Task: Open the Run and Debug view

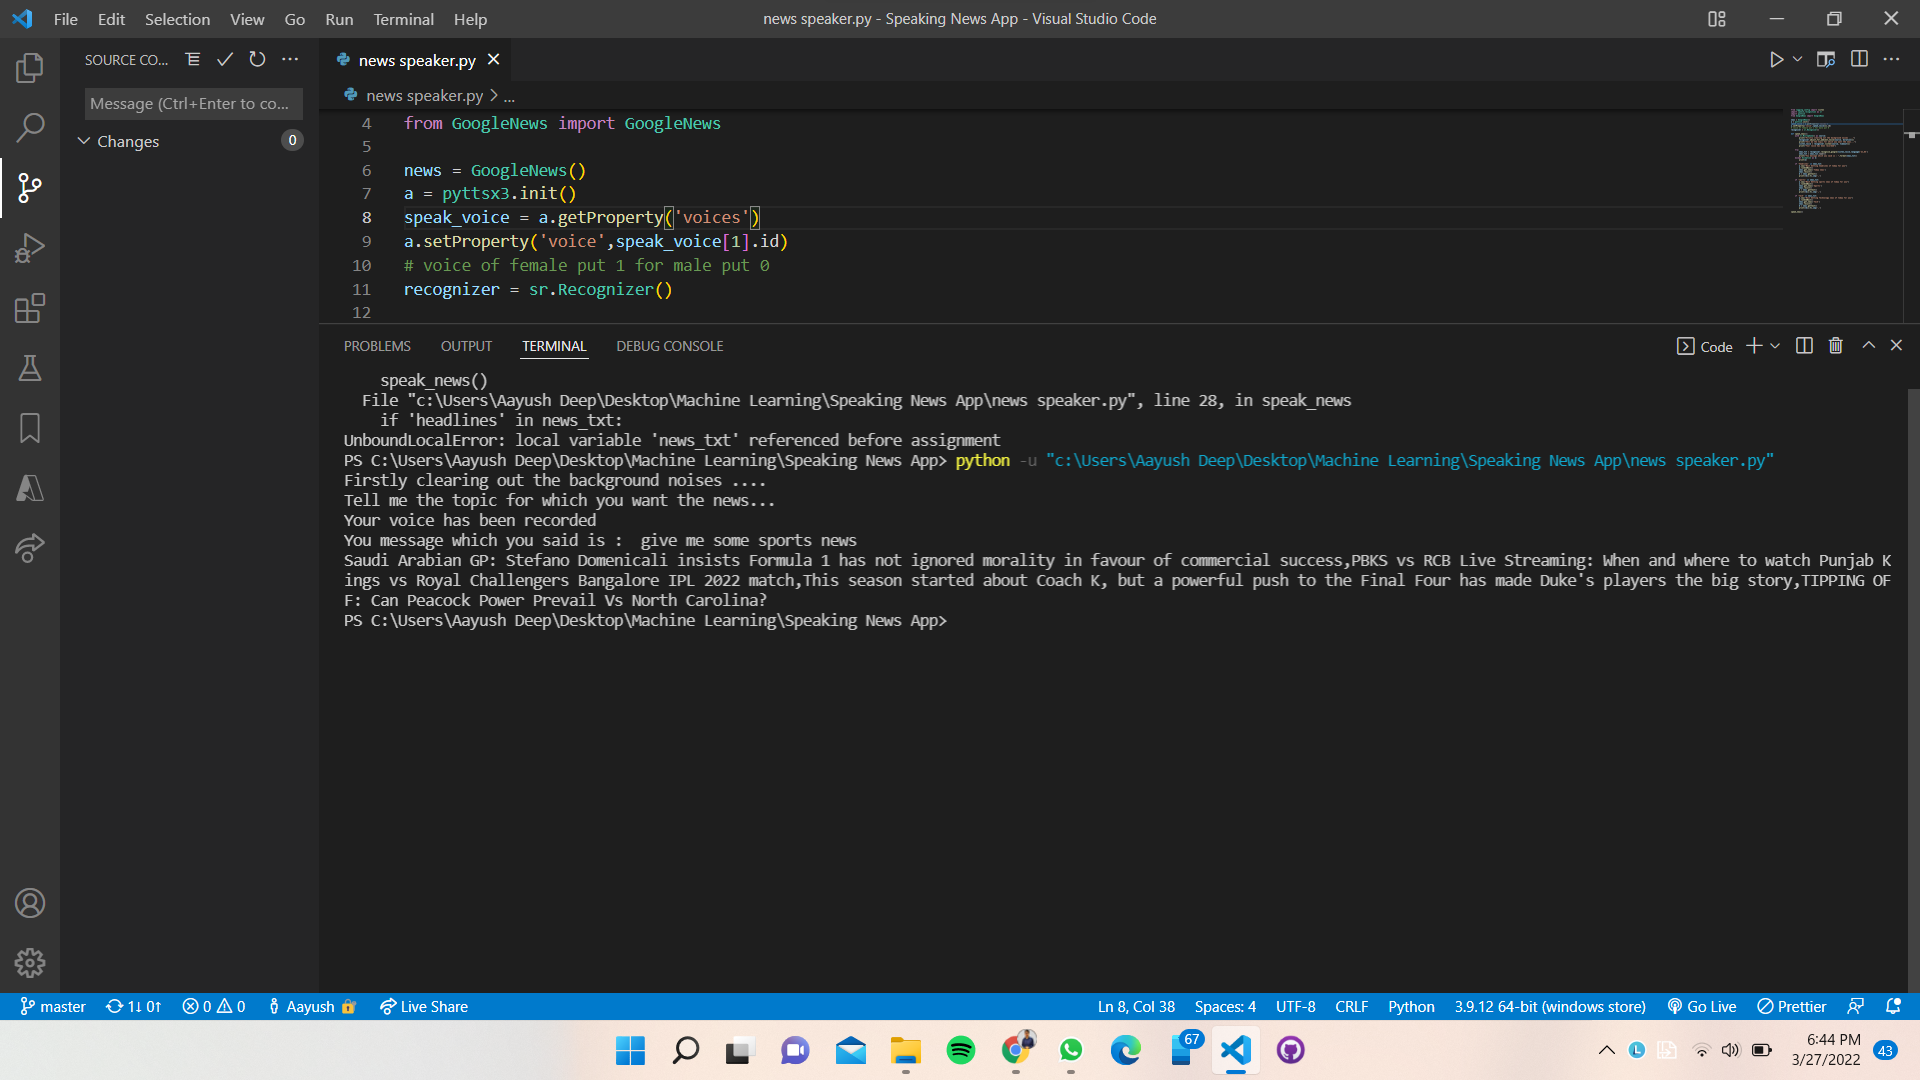Action: pos(30,248)
